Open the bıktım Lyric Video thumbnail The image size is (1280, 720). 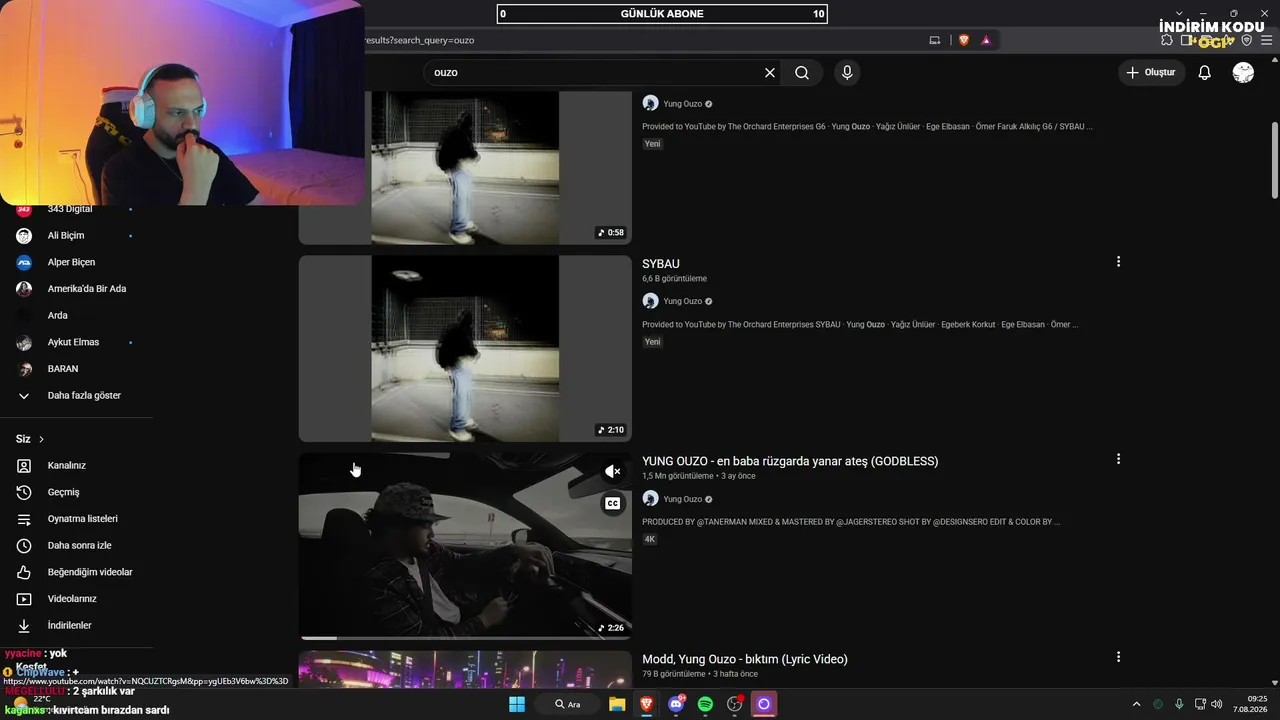click(465, 669)
